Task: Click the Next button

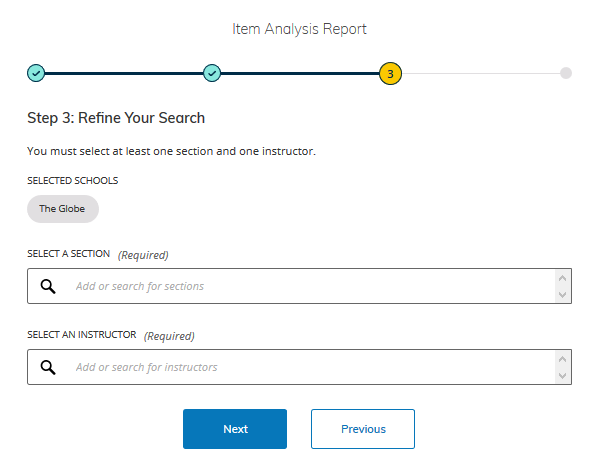Action: click(235, 429)
